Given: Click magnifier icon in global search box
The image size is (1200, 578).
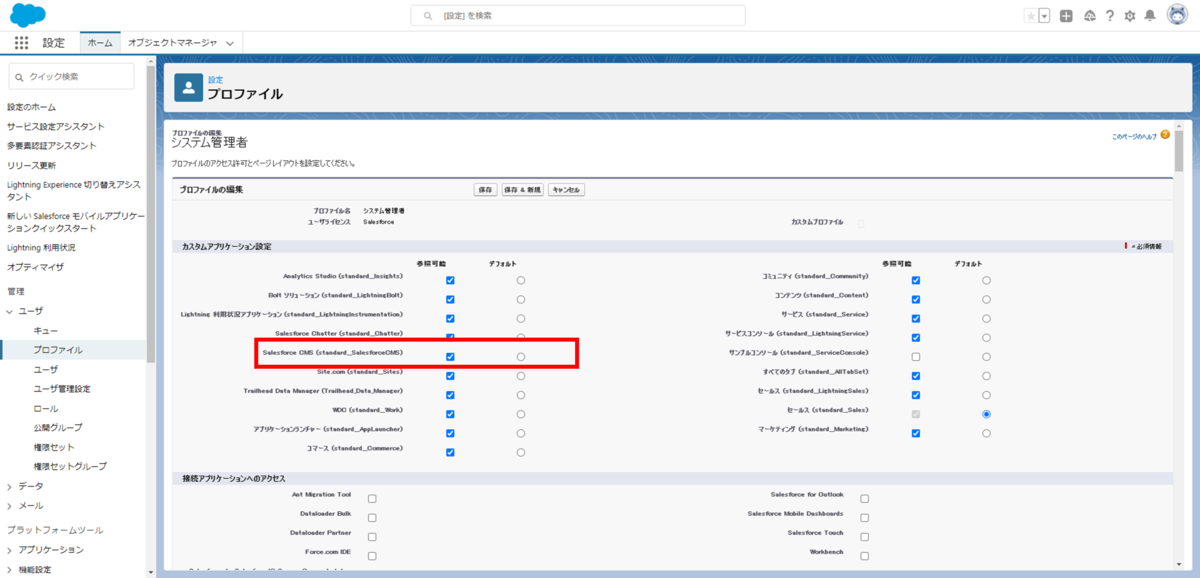Looking at the screenshot, I should (x=428, y=16).
